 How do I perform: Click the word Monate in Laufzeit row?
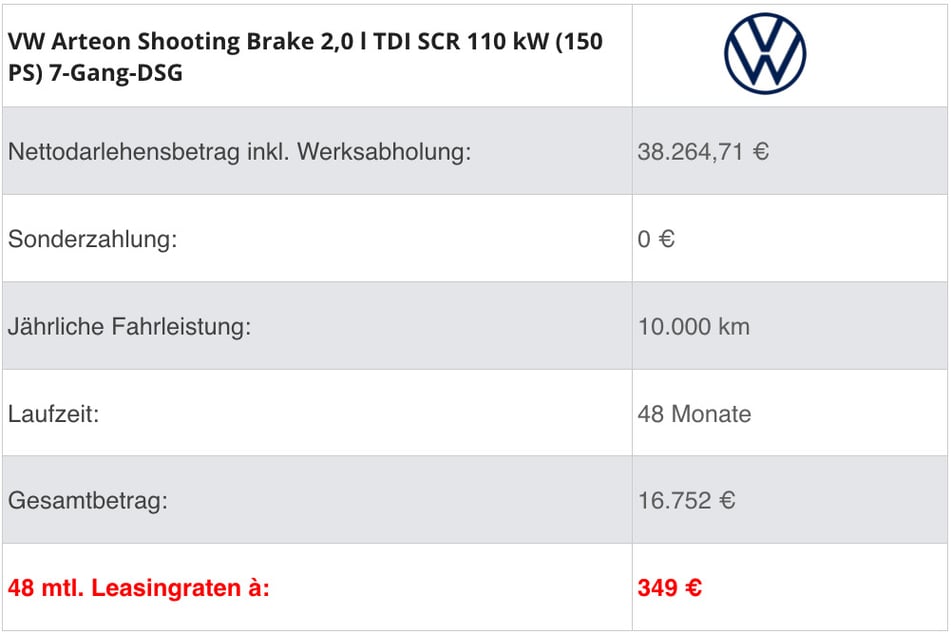[x=711, y=414]
